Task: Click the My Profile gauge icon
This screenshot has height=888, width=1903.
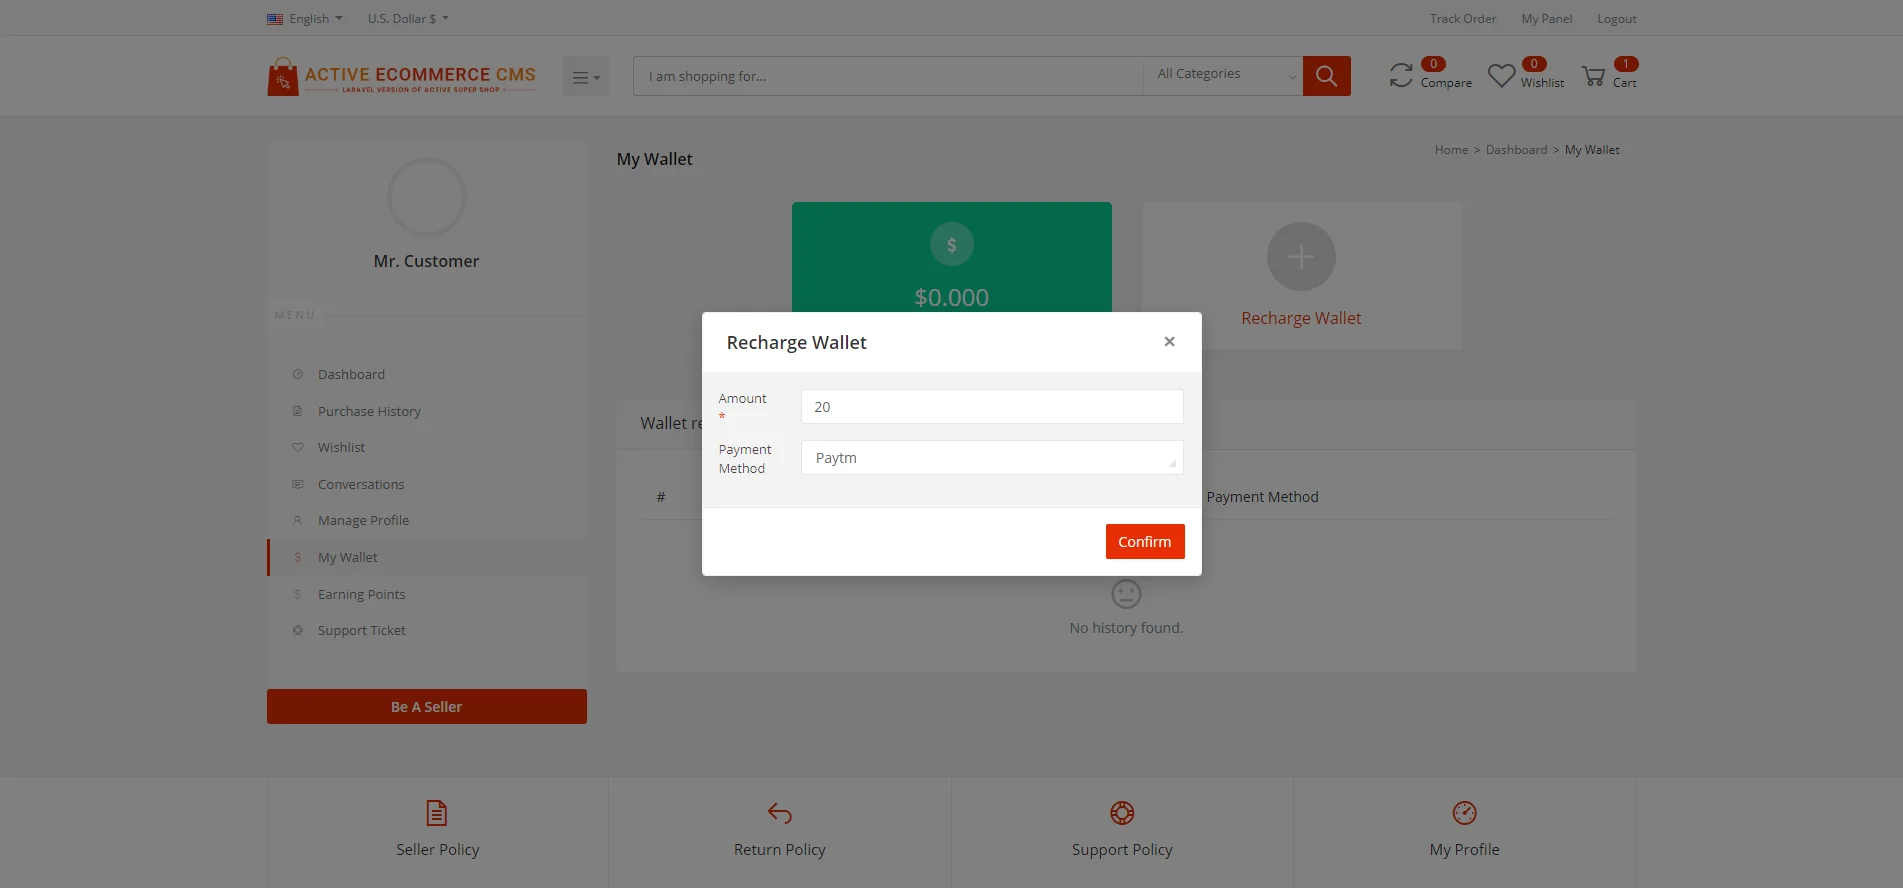Action: [x=1464, y=813]
